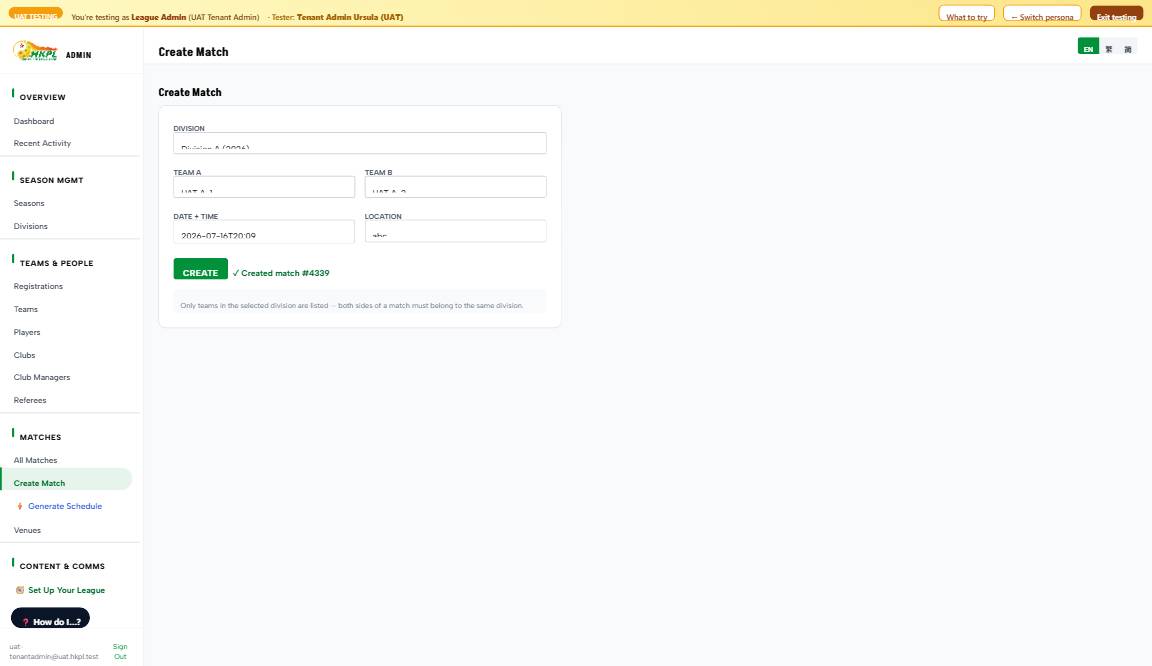This screenshot has width=1152, height=666.
Task: Open Seasons in the sidebar
Action: (29, 204)
